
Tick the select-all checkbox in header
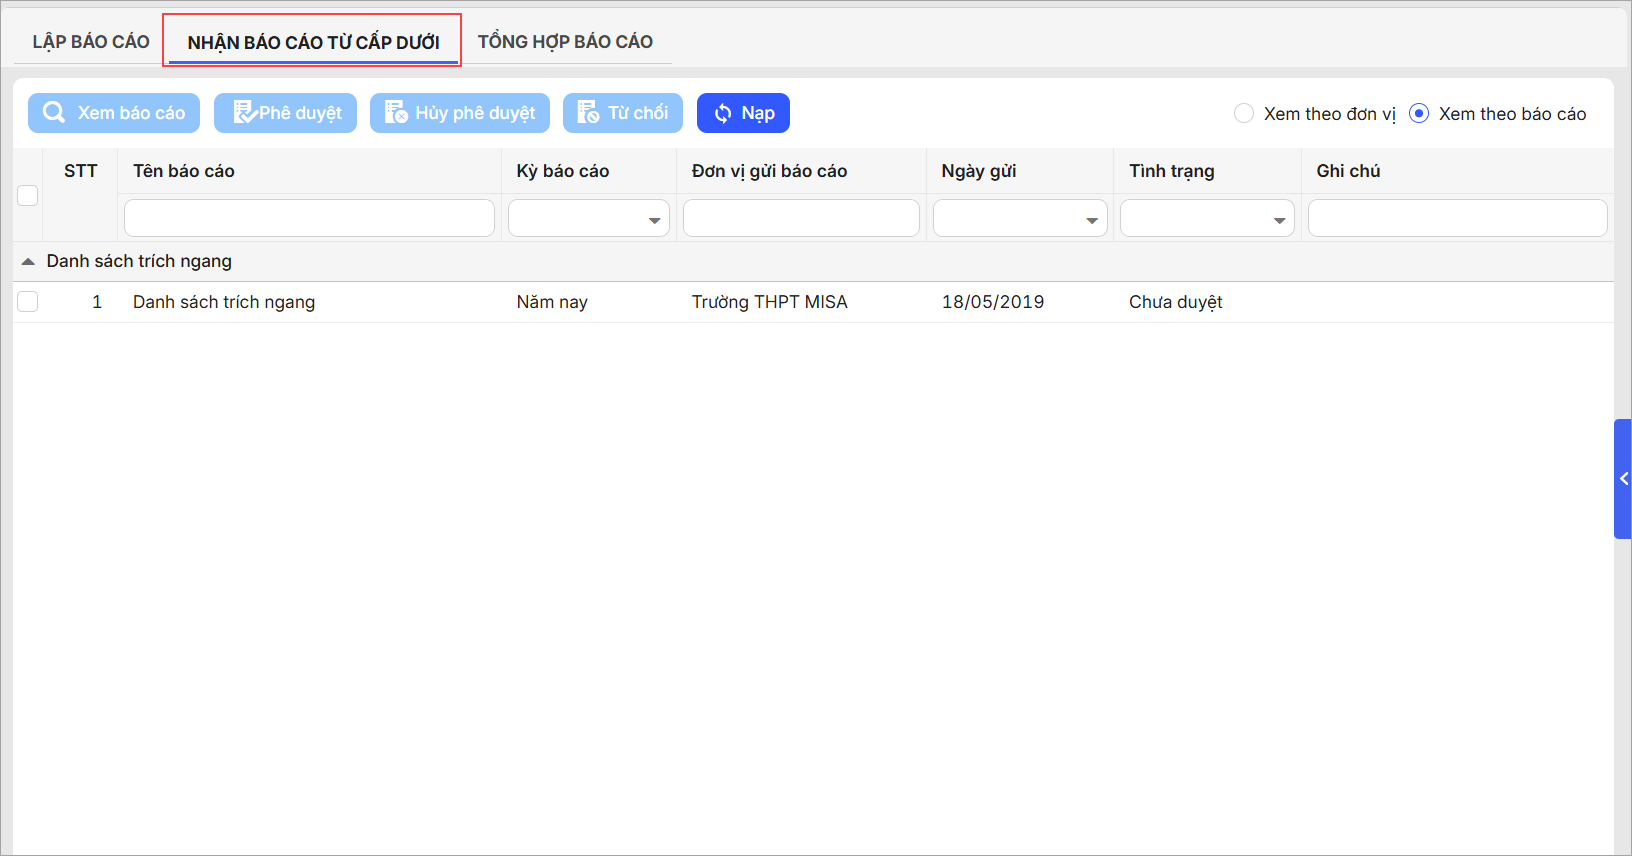coord(28,195)
